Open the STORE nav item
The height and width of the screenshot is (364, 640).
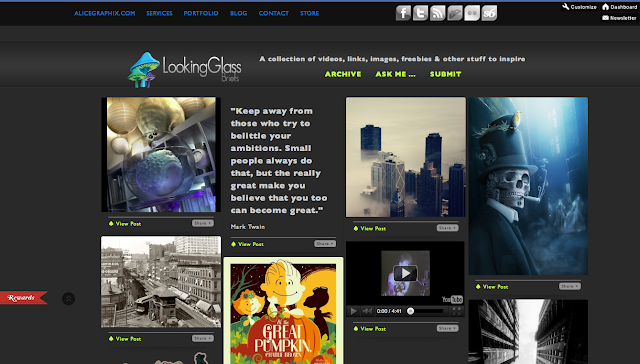pos(309,13)
